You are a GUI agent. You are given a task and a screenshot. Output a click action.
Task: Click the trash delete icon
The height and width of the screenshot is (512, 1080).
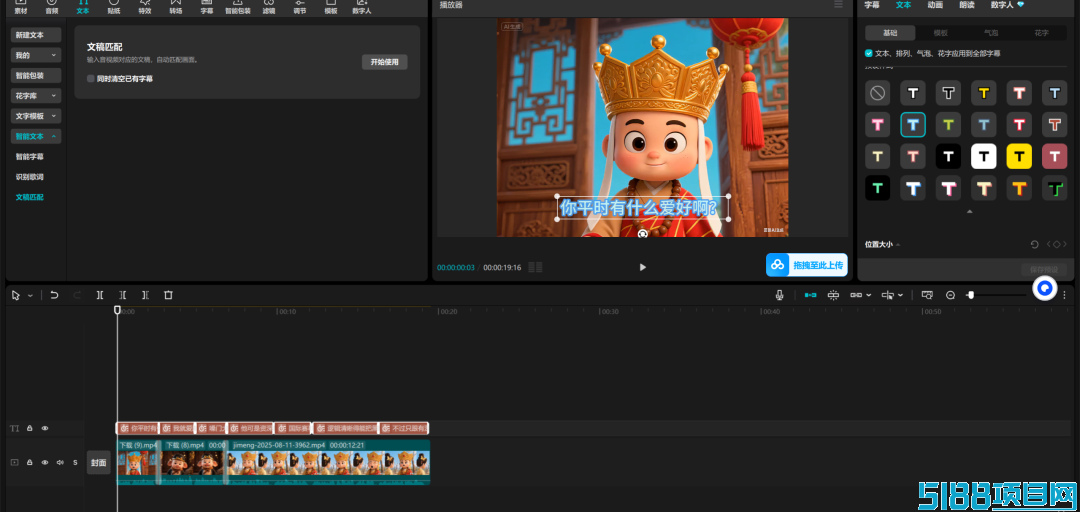(x=168, y=295)
